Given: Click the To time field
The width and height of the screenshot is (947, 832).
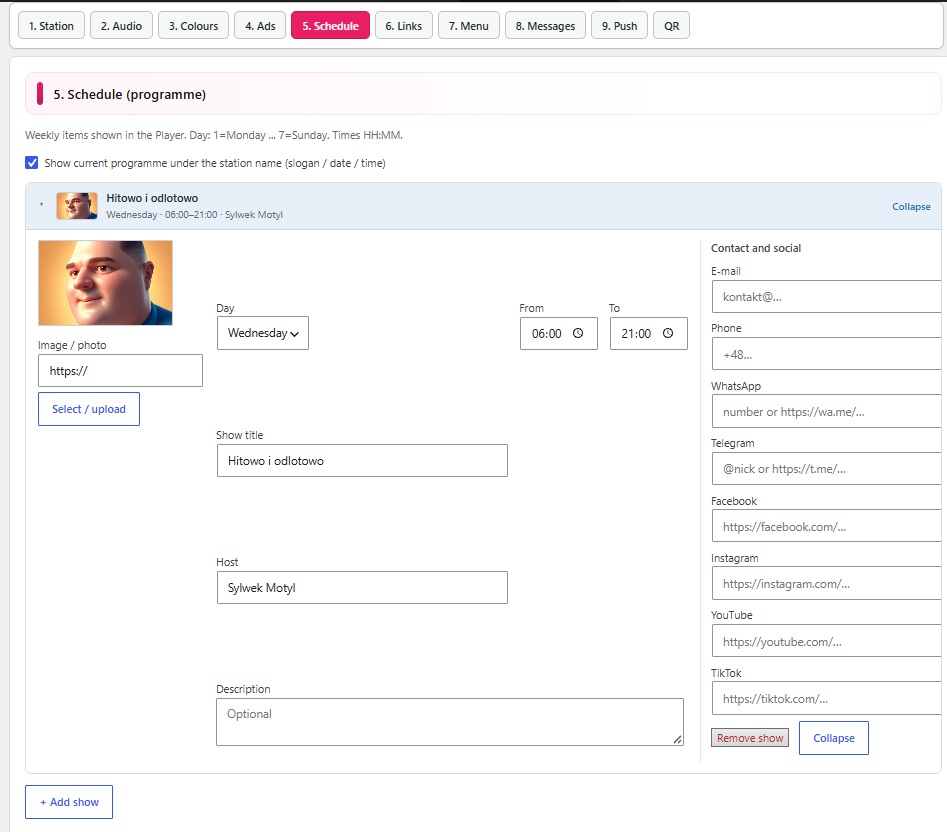Looking at the screenshot, I should click(649, 333).
